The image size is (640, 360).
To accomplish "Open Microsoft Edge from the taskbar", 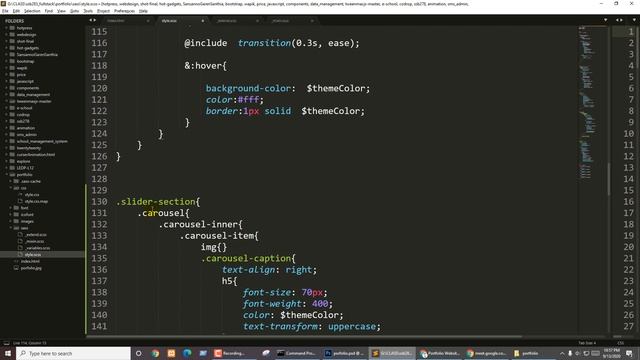I will pos(187,353).
